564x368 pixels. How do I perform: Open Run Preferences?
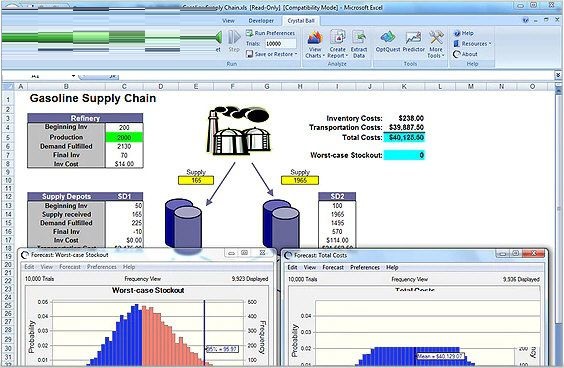[x=270, y=33]
